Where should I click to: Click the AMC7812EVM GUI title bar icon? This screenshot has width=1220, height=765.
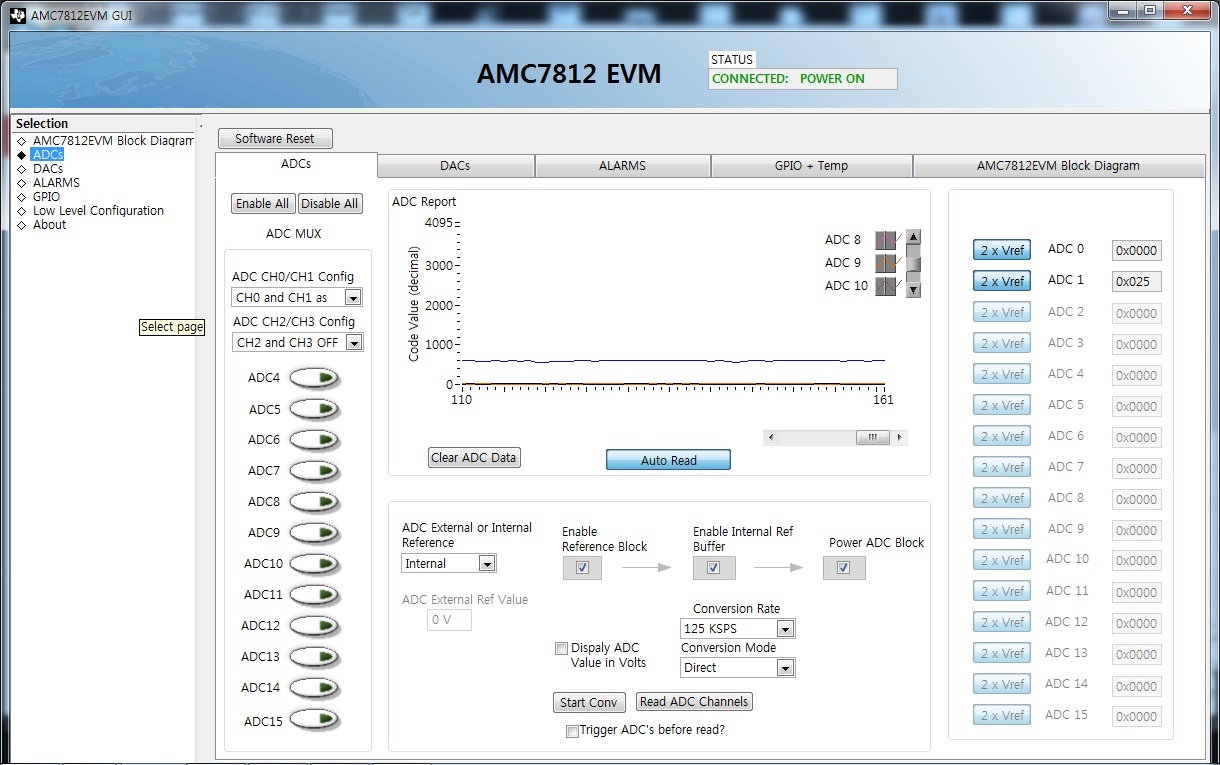point(18,15)
